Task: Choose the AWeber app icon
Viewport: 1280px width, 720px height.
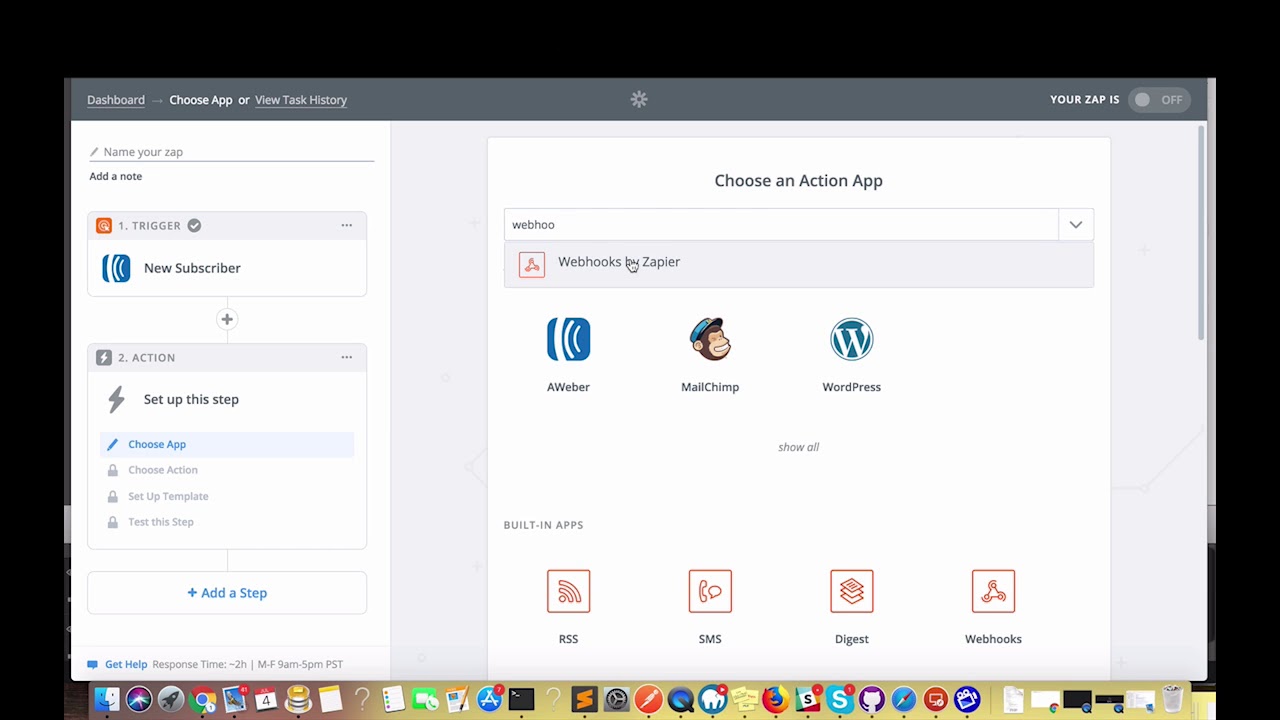Action: tap(568, 339)
